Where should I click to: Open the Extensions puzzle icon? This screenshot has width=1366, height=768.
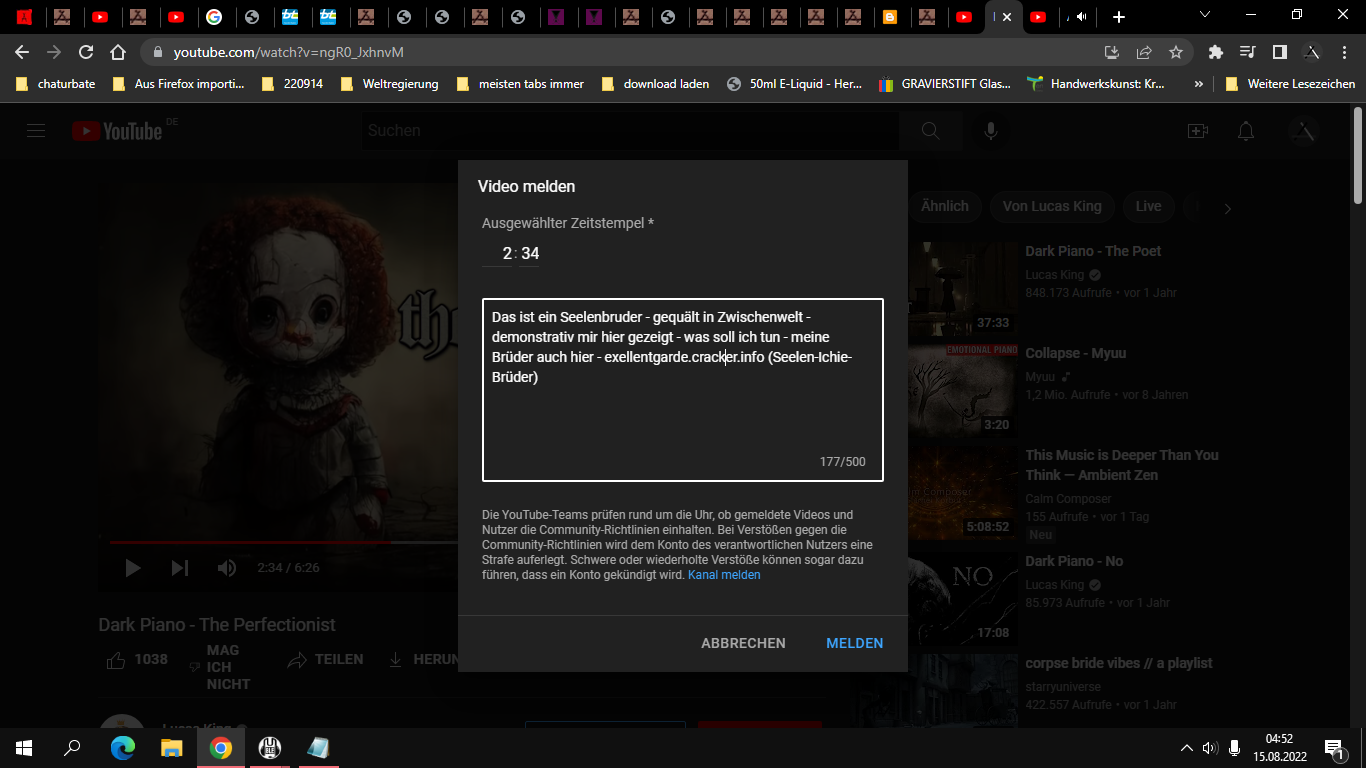pos(1216,52)
